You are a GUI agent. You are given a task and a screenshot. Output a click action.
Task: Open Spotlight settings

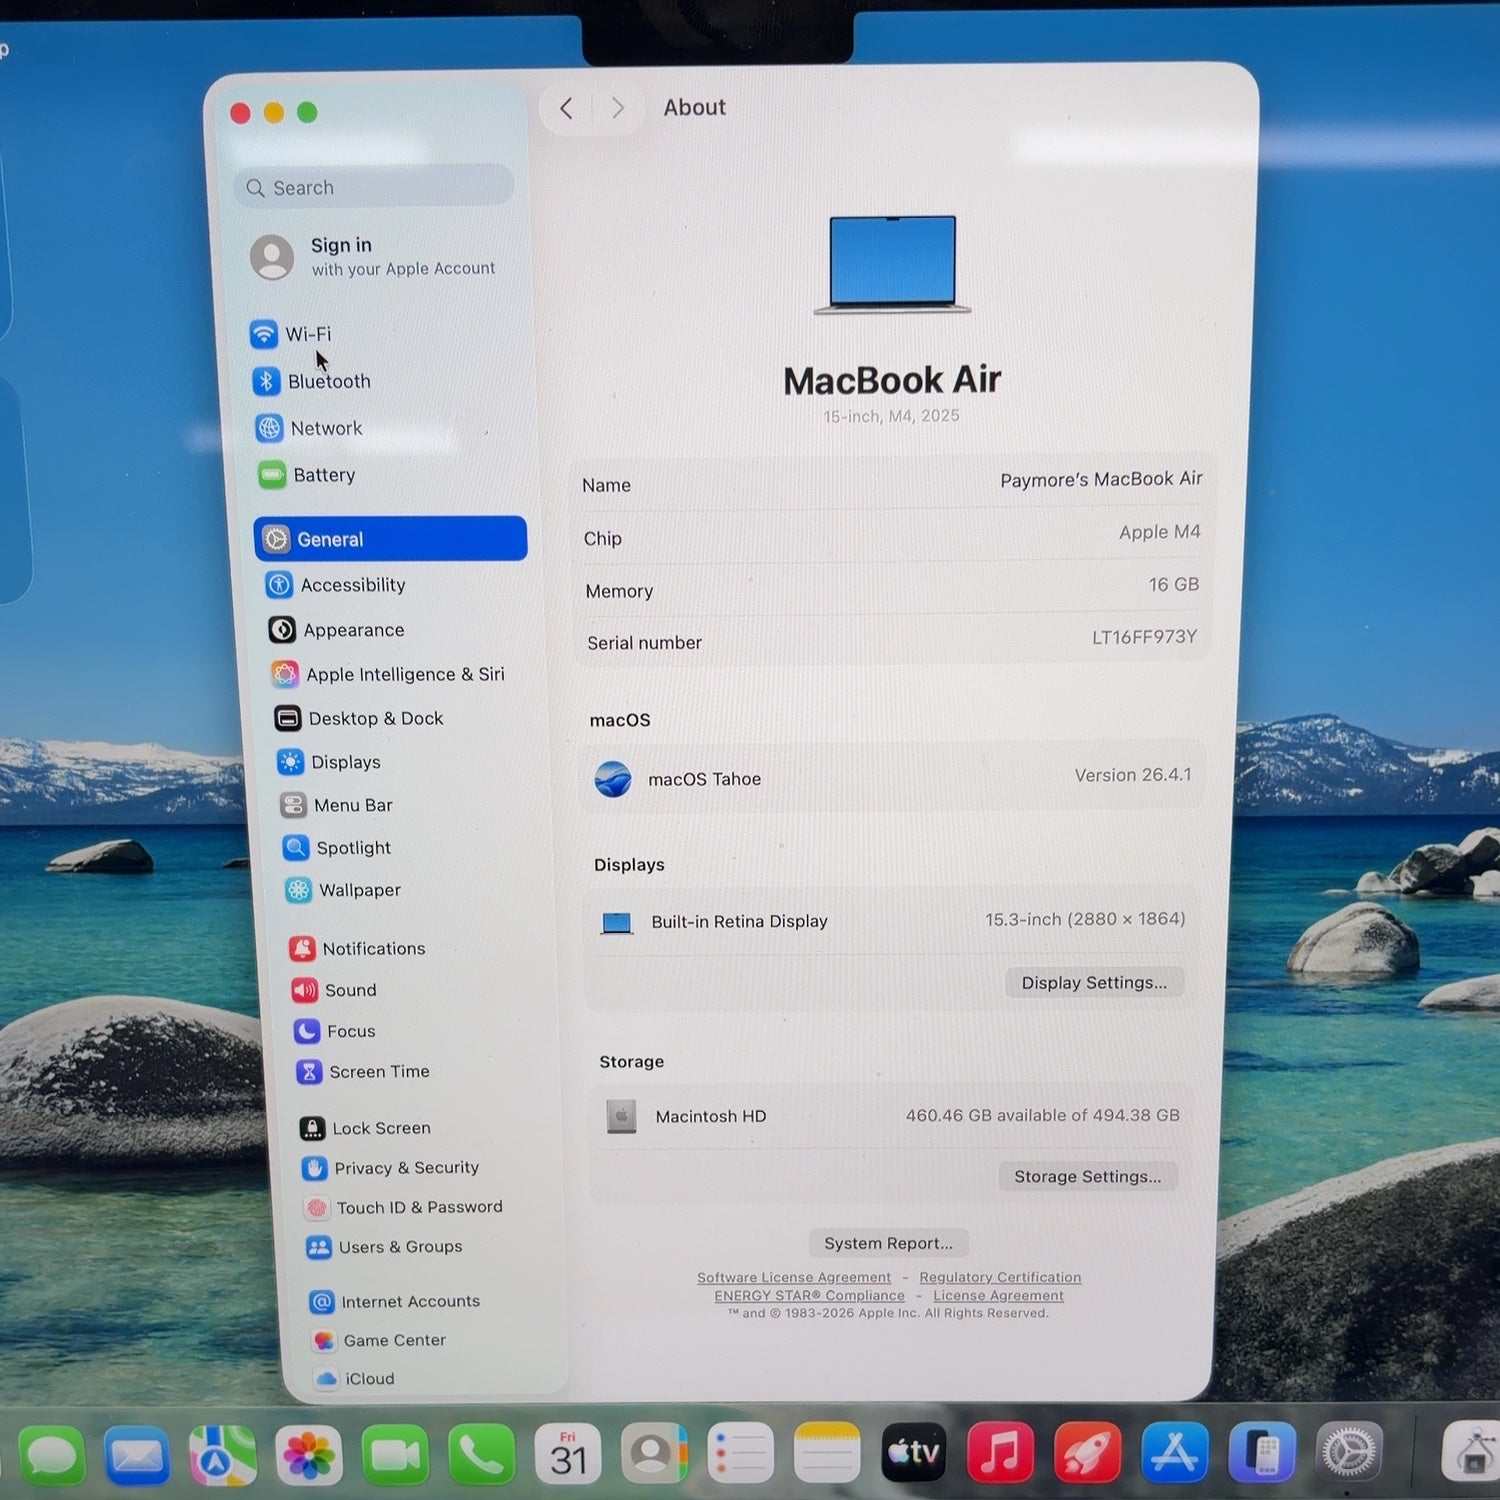337,848
